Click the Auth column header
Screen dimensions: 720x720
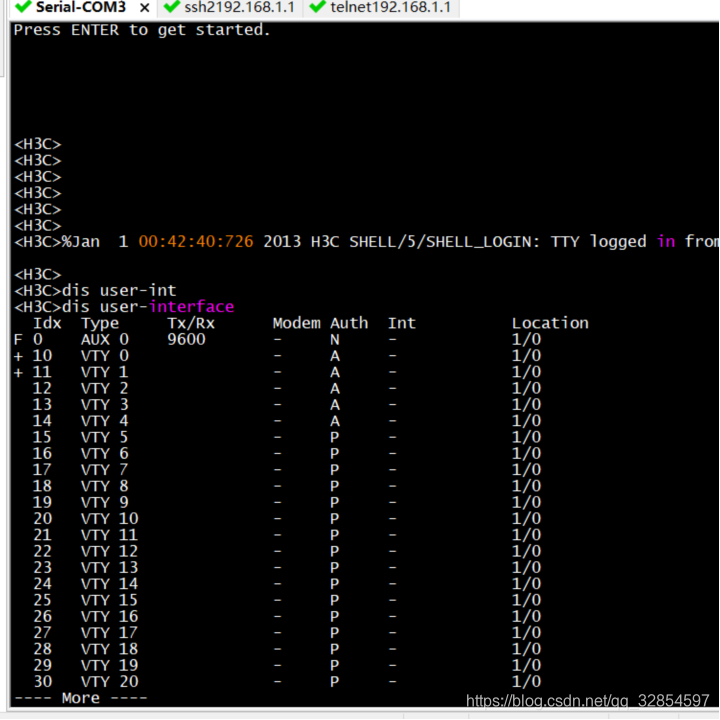click(349, 323)
